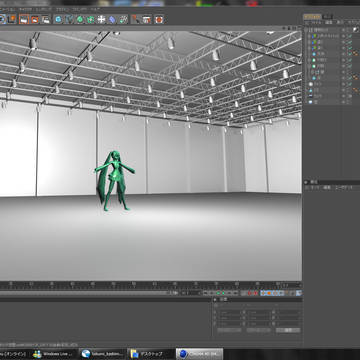
Task: Jump to the animation start
Action: pyautogui.click(x=206, y=293)
